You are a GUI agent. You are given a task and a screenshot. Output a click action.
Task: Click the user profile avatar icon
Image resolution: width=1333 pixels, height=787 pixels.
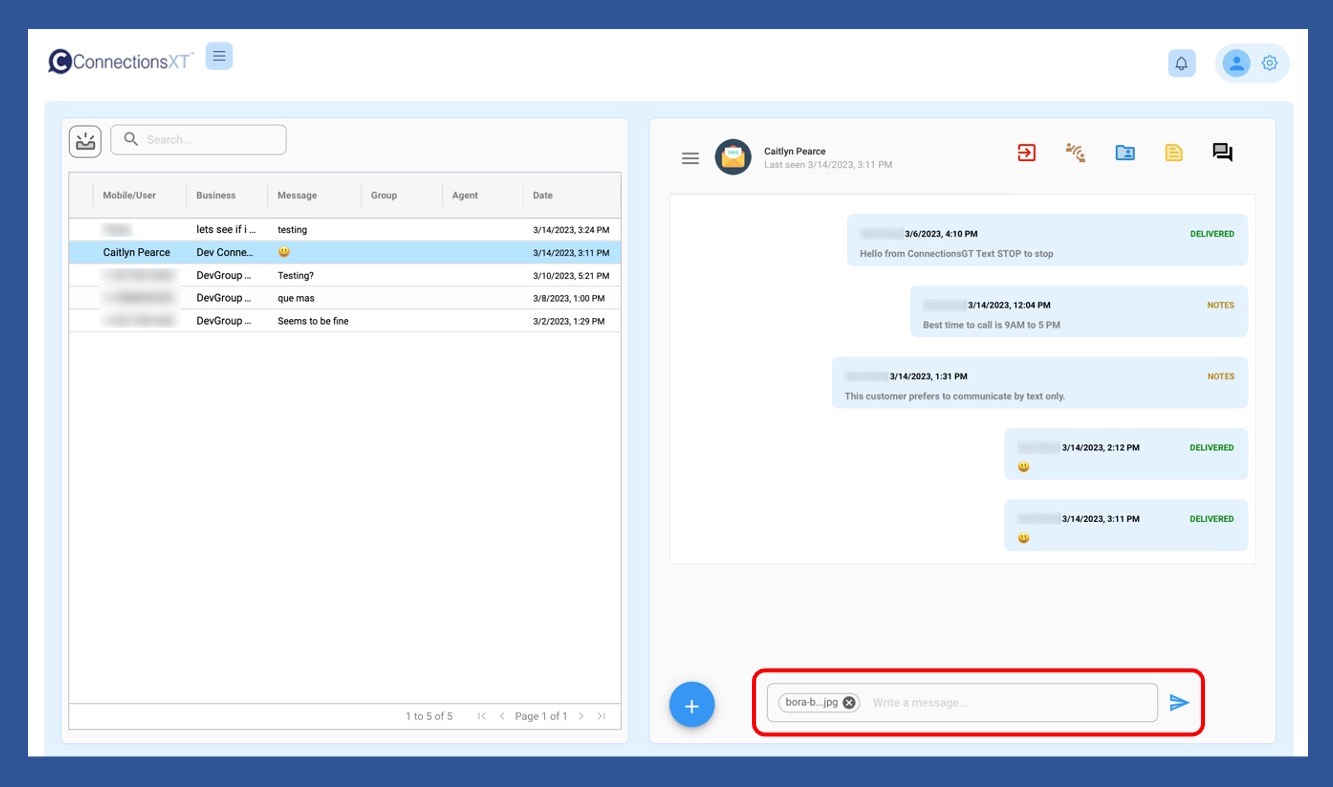pos(1236,63)
